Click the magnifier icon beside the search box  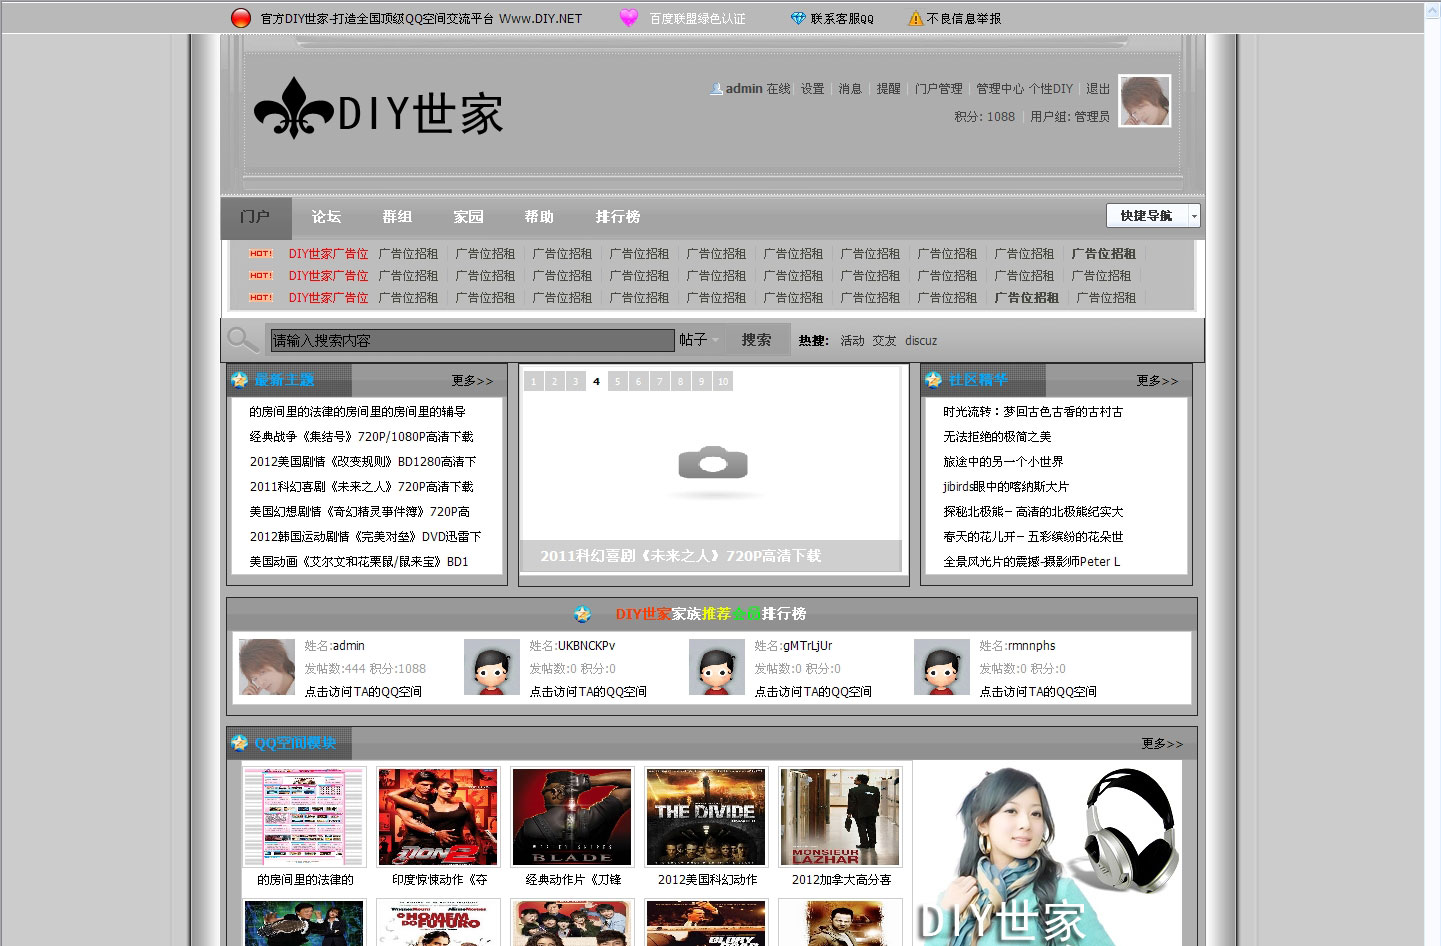242,340
